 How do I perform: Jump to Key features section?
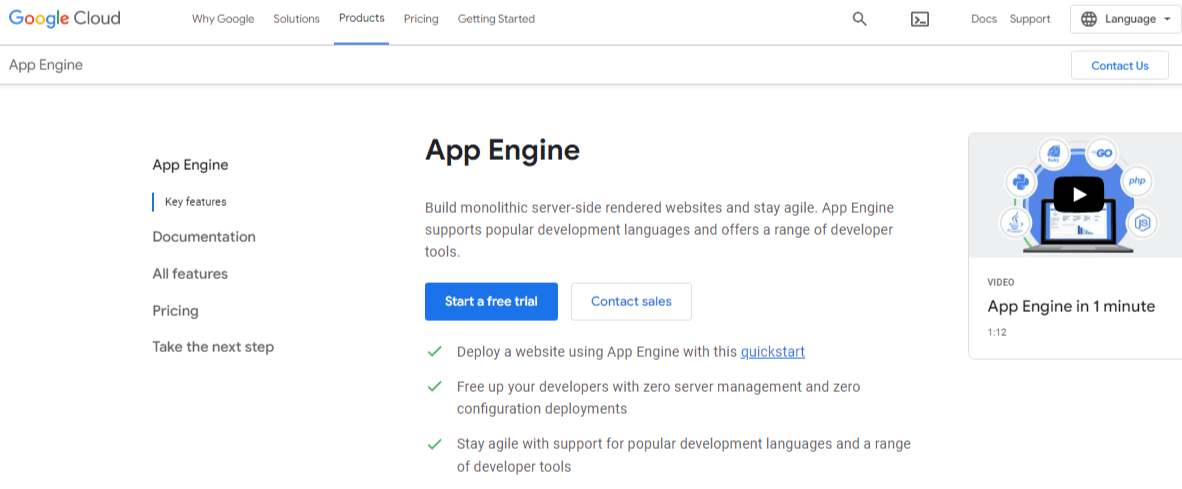(195, 202)
